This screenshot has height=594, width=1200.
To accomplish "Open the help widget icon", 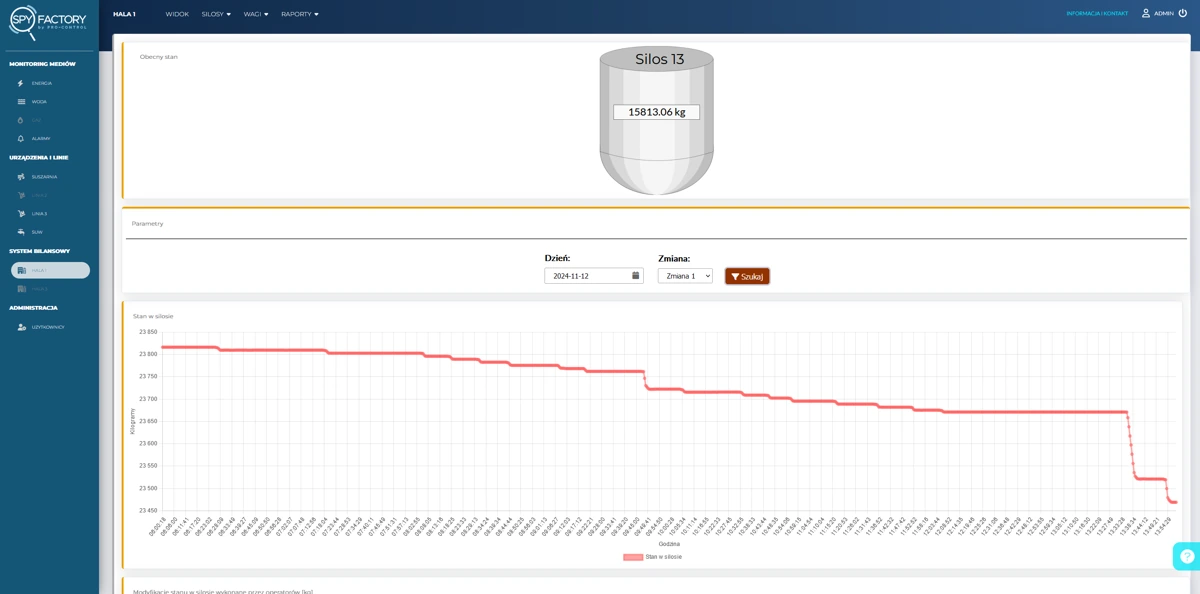I will click(1187, 556).
